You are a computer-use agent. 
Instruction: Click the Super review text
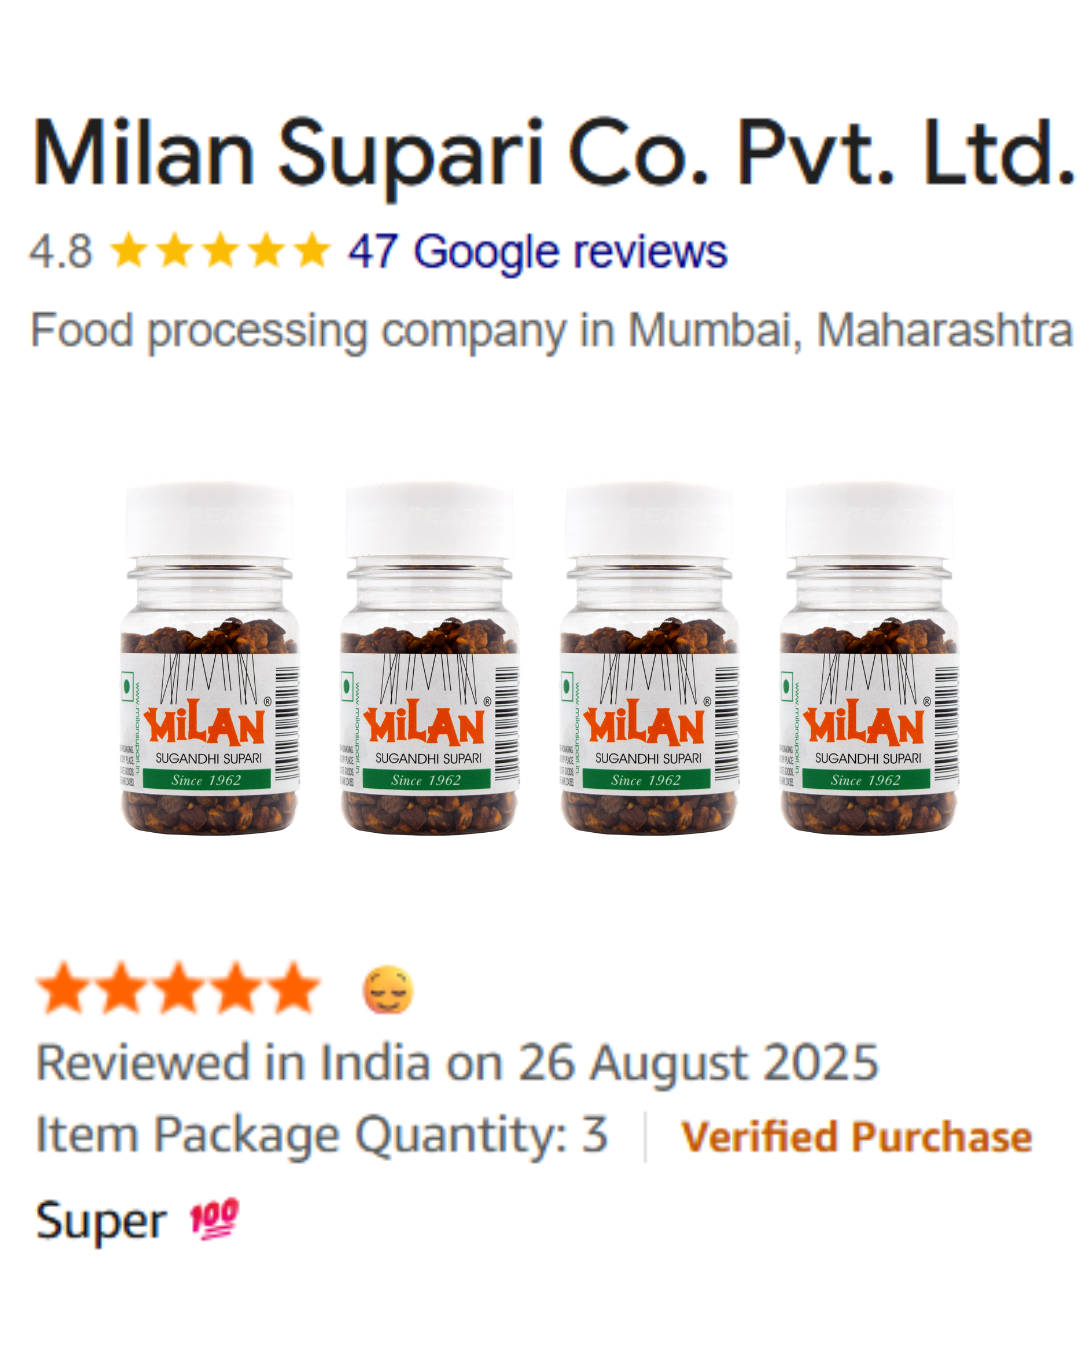[x=101, y=1222]
